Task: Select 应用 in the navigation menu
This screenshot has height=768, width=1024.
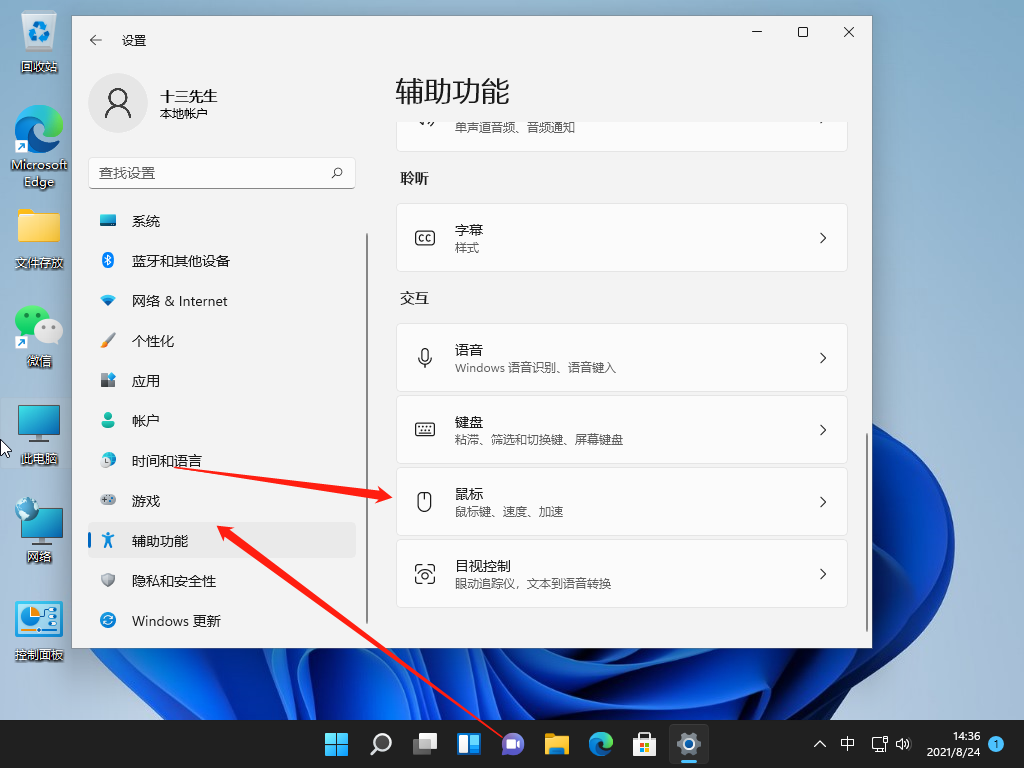Action: pos(108,380)
